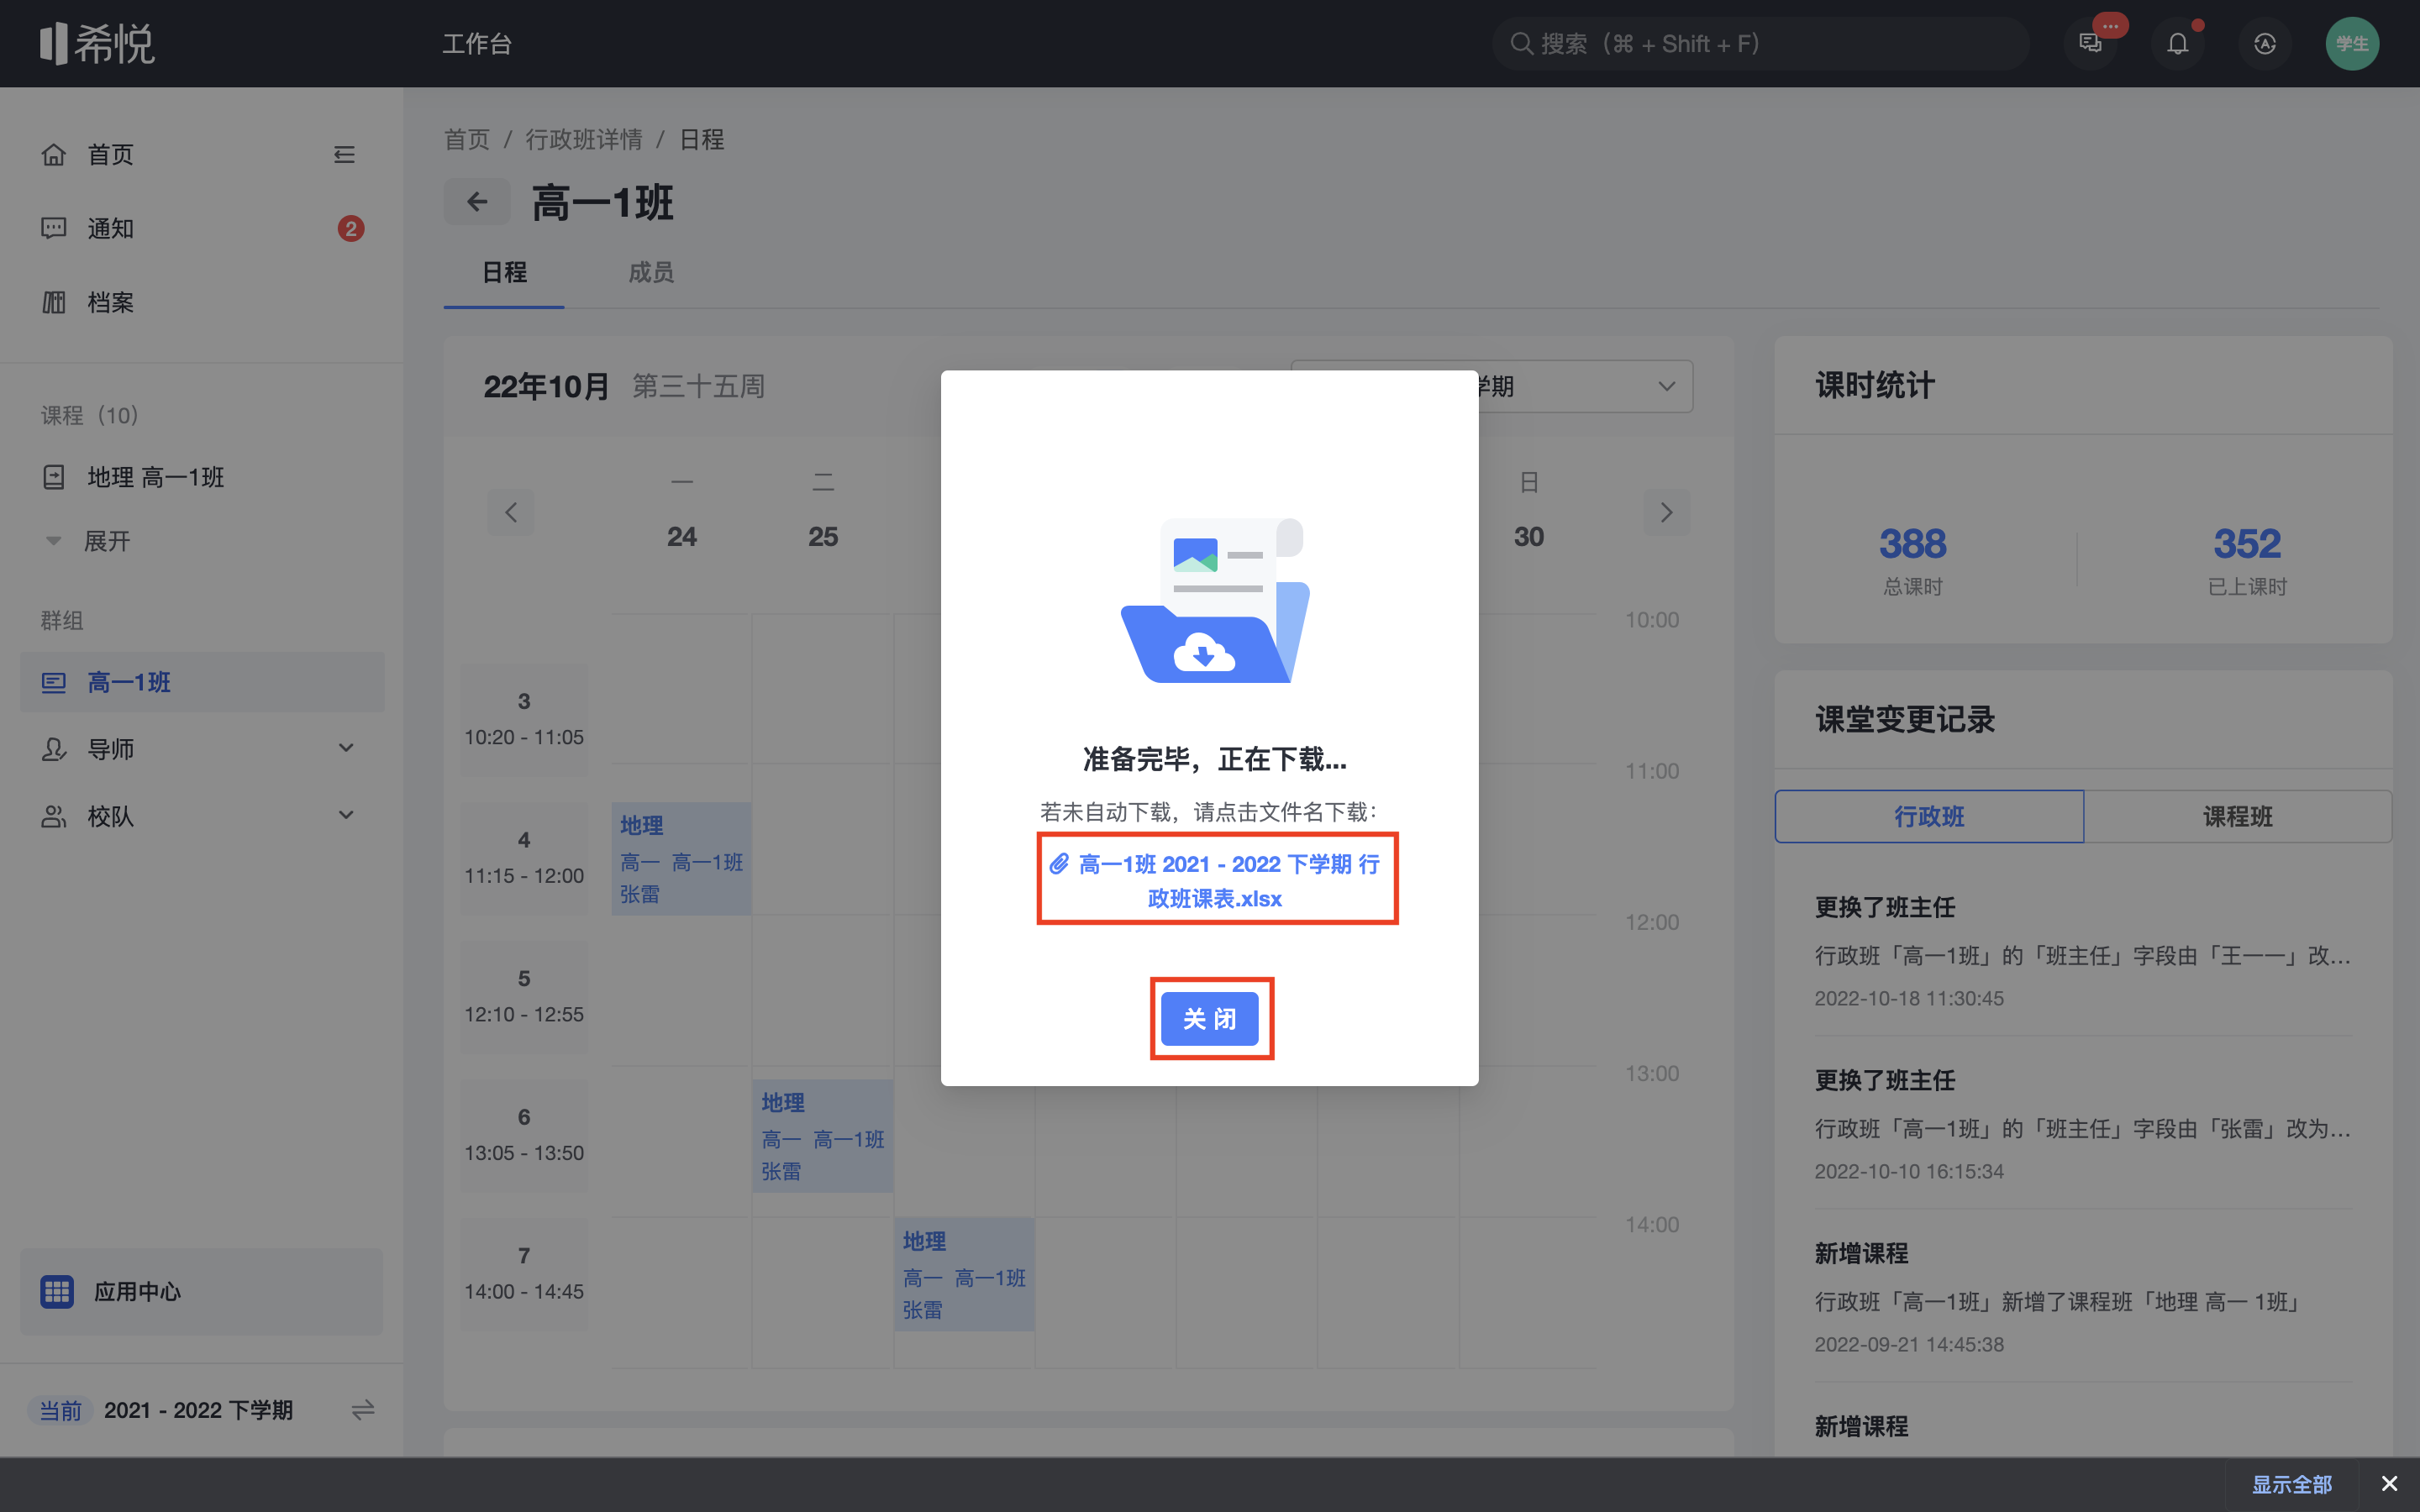Image resolution: width=2420 pixels, height=1512 pixels.
Task: Close the bottom download bar
Action: (x=2389, y=1484)
